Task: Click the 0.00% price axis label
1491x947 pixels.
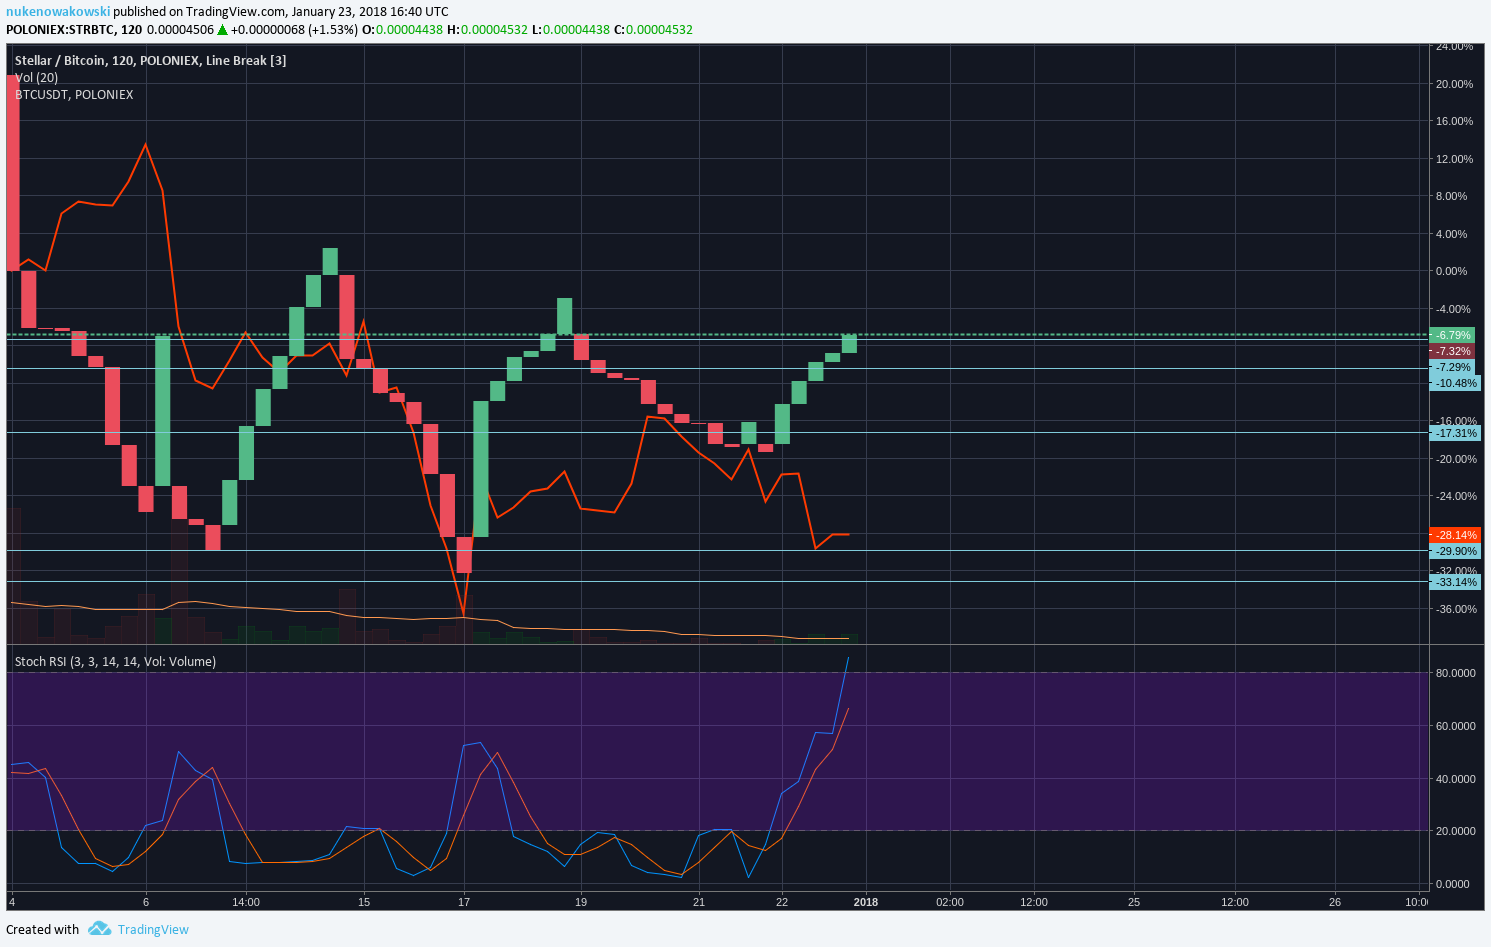Action: coord(1451,271)
